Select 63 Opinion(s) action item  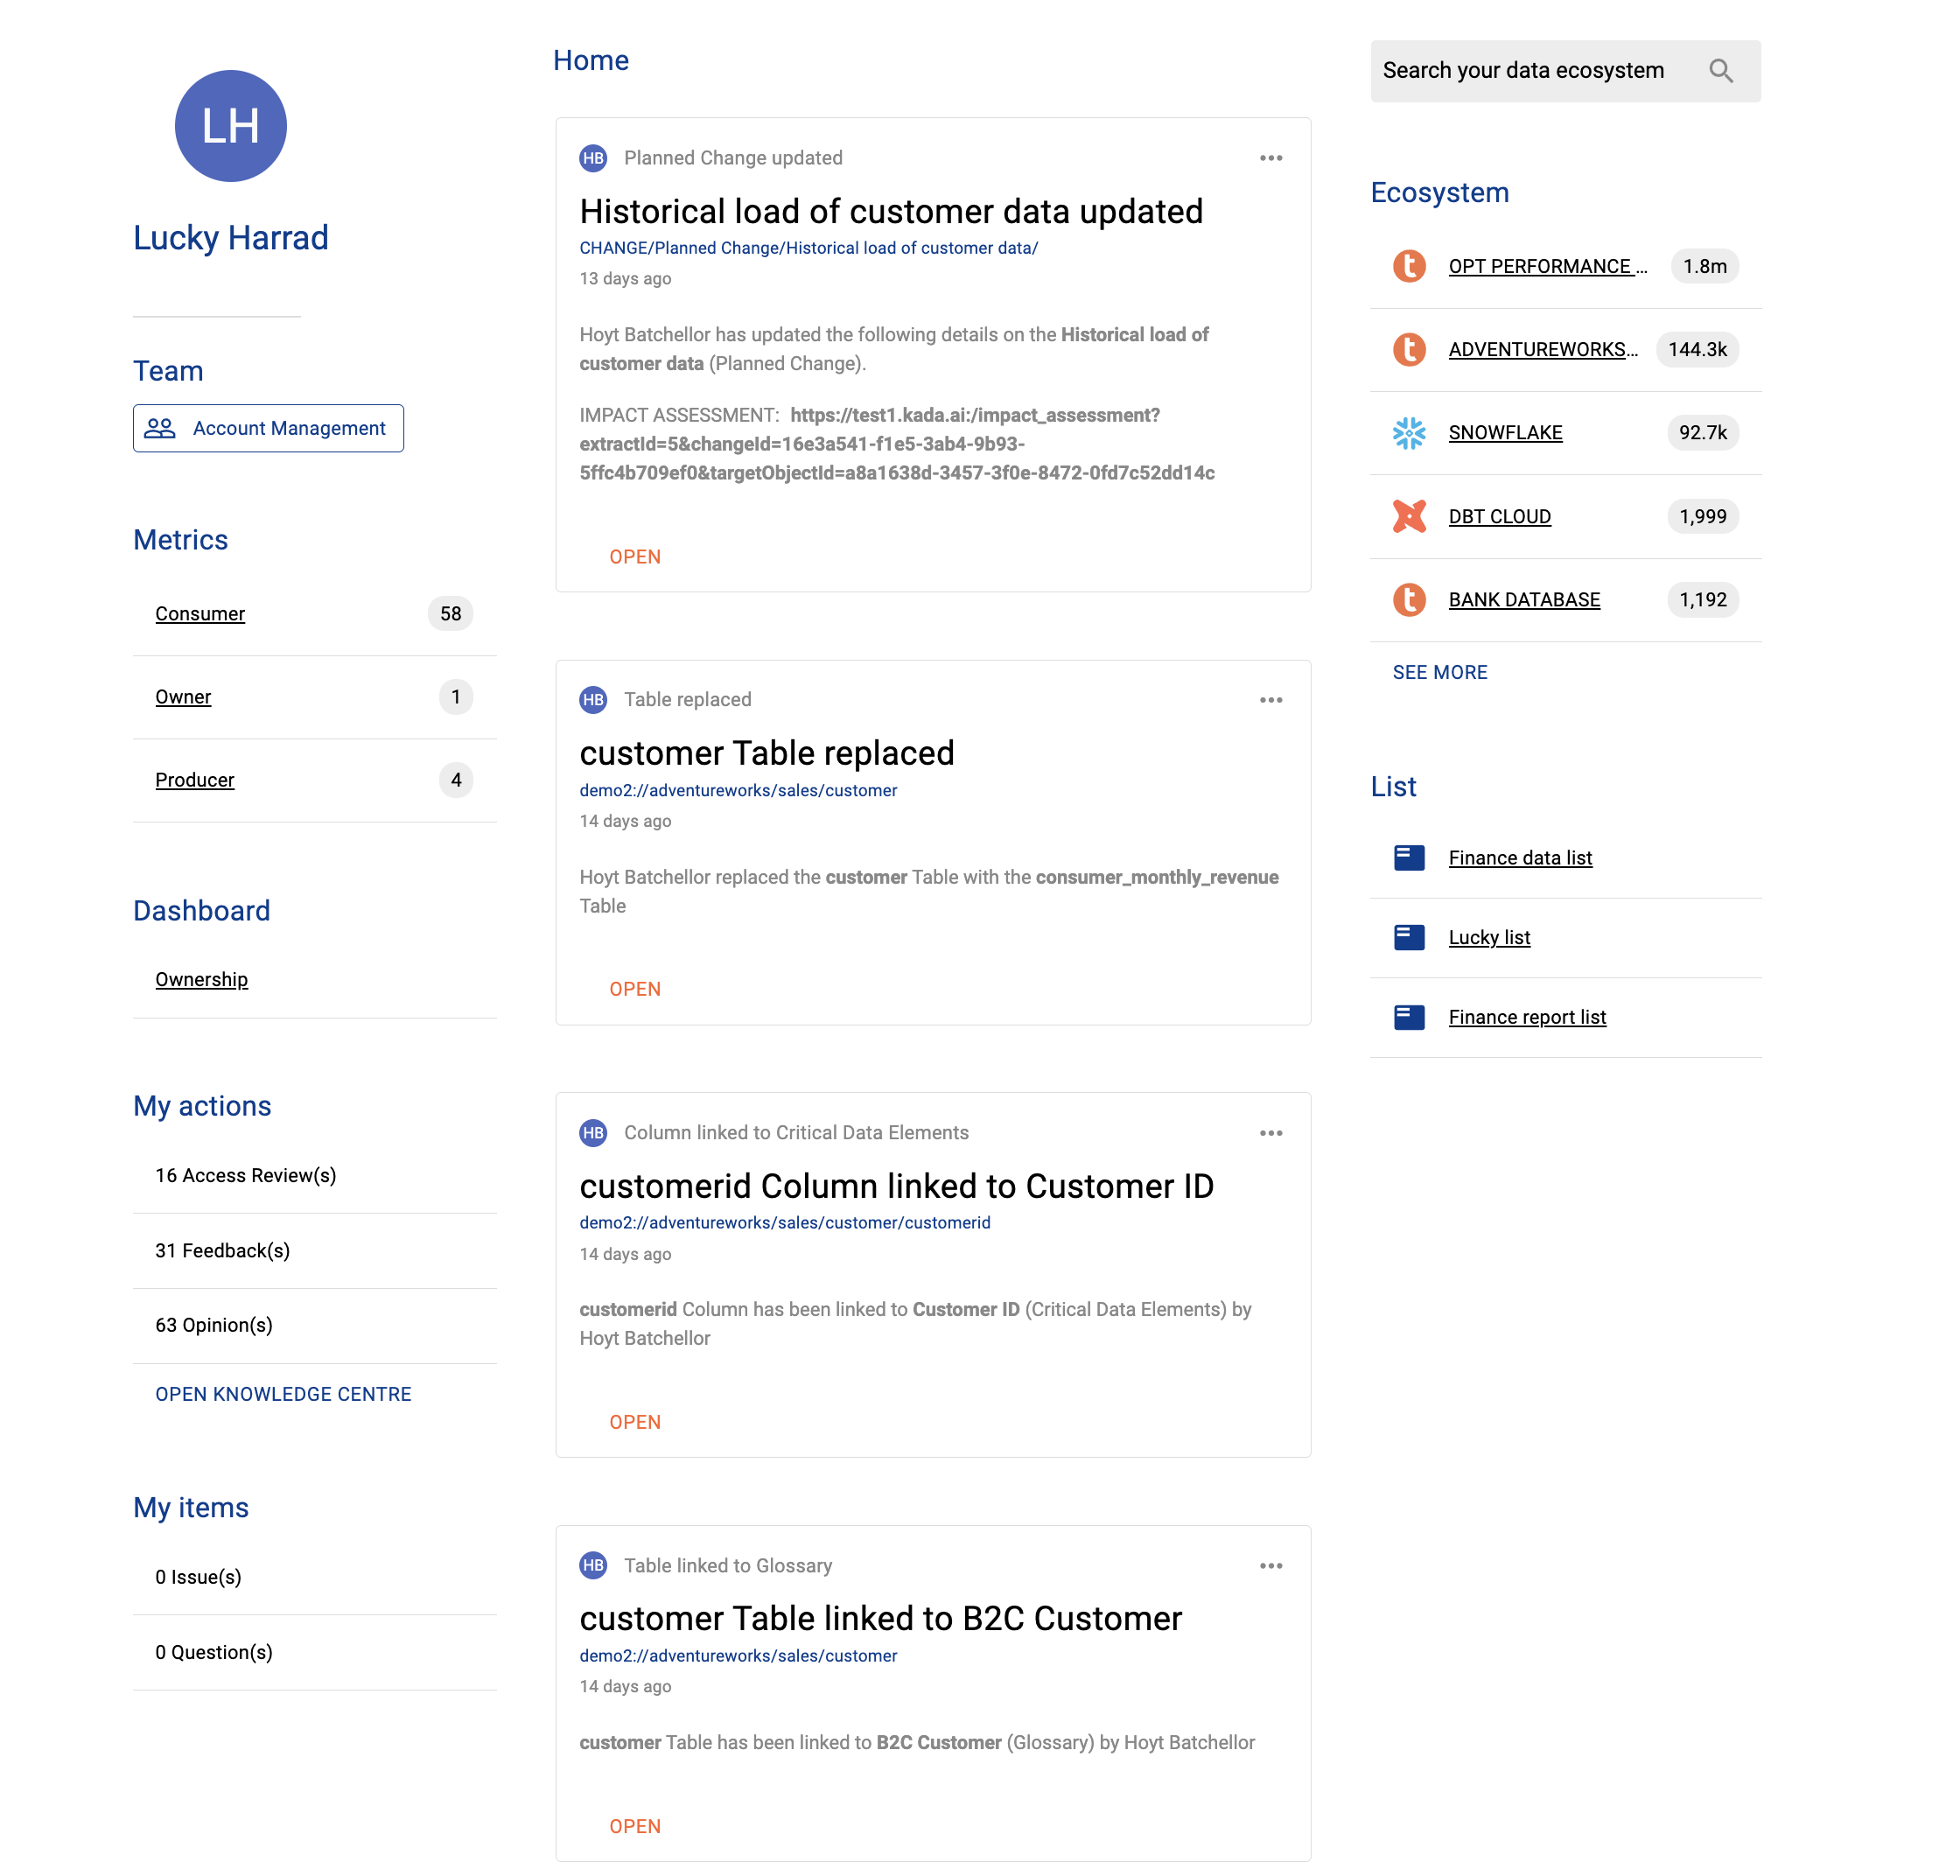[x=213, y=1326]
